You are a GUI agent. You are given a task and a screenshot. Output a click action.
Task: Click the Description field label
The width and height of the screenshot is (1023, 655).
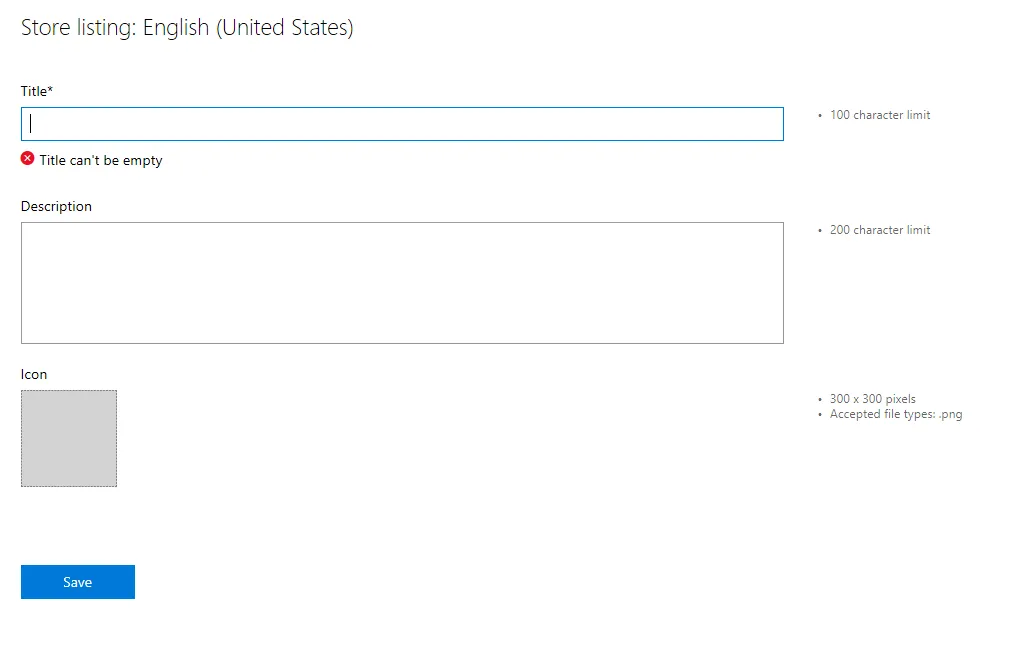tap(56, 206)
